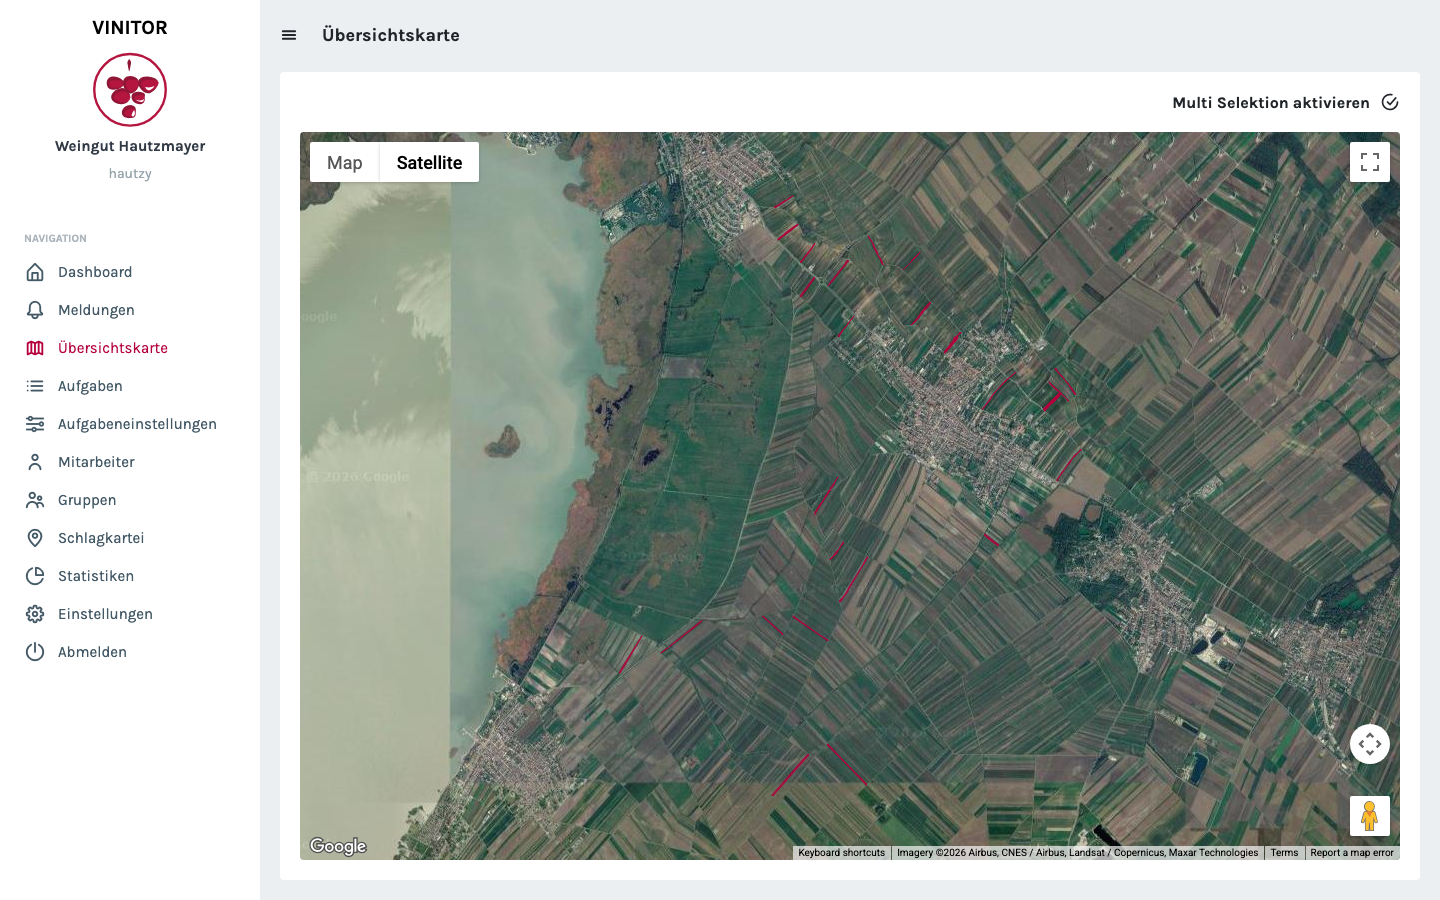
Task: Click the Aufgaben list icon
Action: (35, 386)
